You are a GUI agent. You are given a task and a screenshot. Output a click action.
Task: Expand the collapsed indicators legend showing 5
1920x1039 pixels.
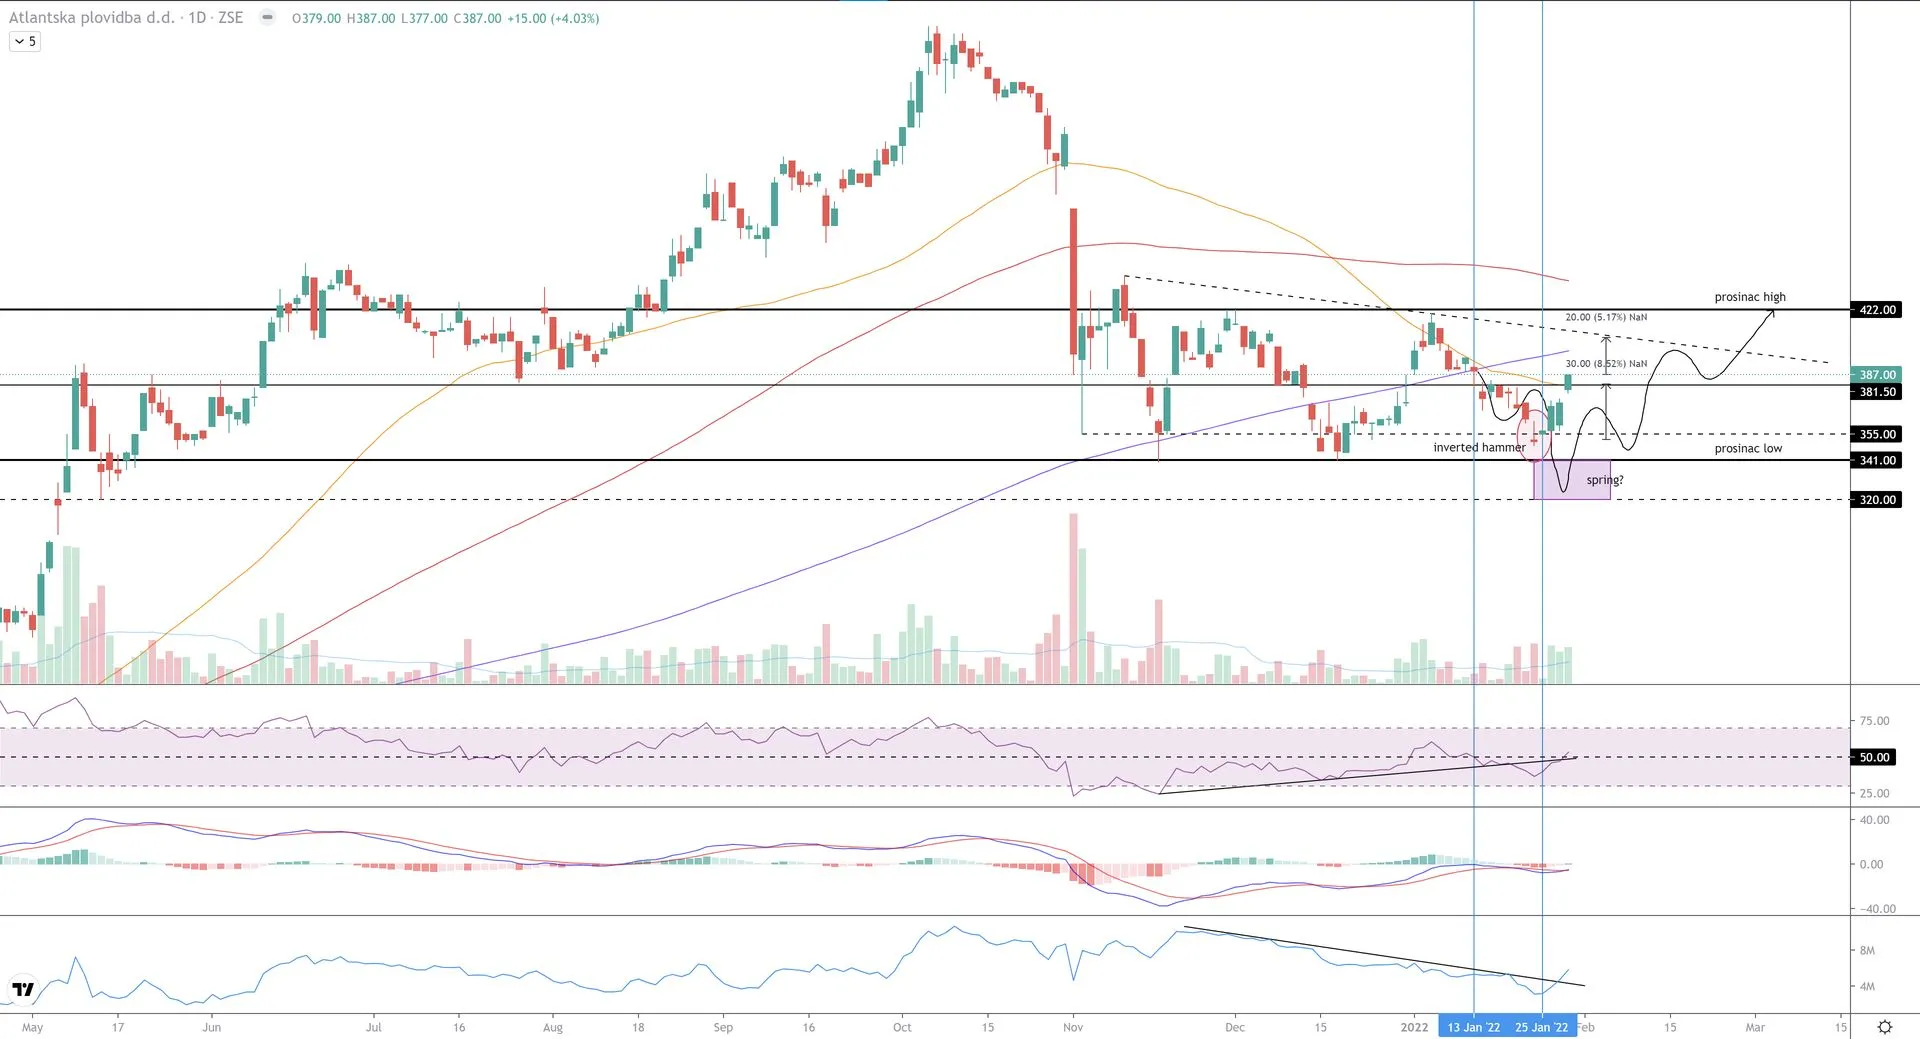coord(25,41)
